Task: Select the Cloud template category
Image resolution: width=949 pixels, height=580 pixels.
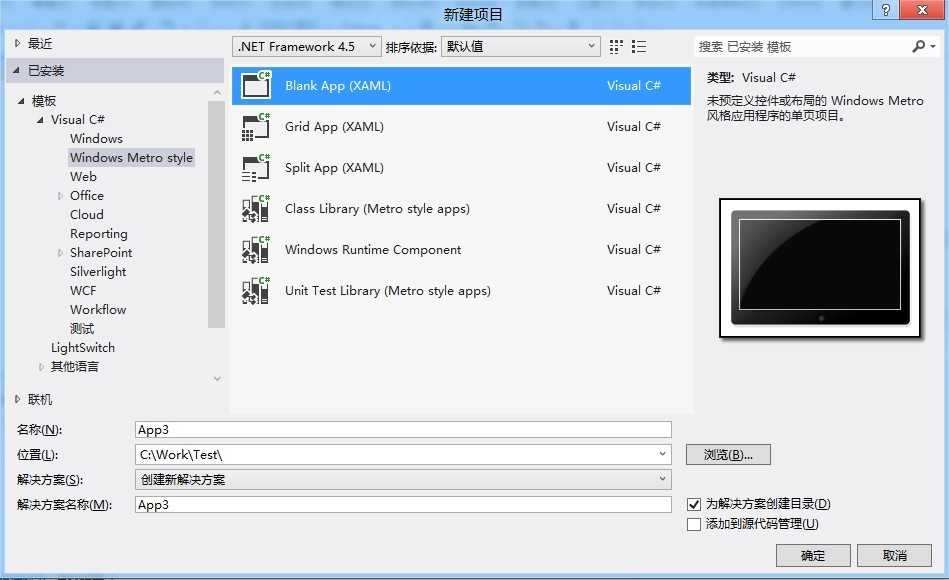Action: [x=87, y=214]
